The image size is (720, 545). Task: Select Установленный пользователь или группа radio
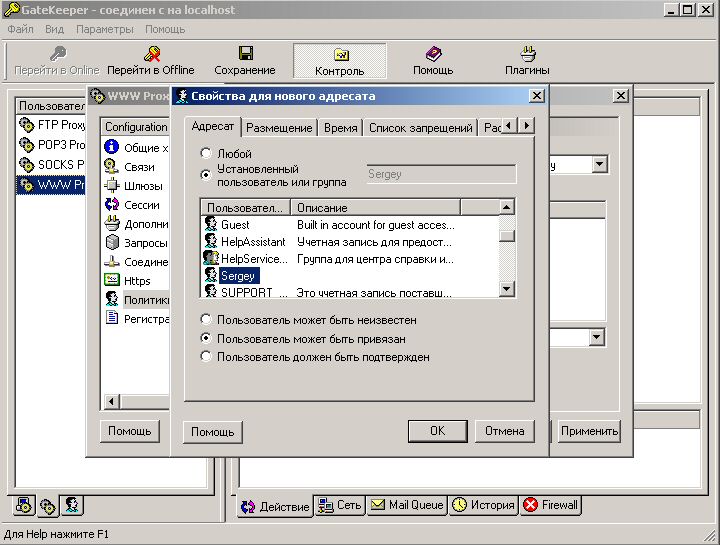click(x=206, y=174)
